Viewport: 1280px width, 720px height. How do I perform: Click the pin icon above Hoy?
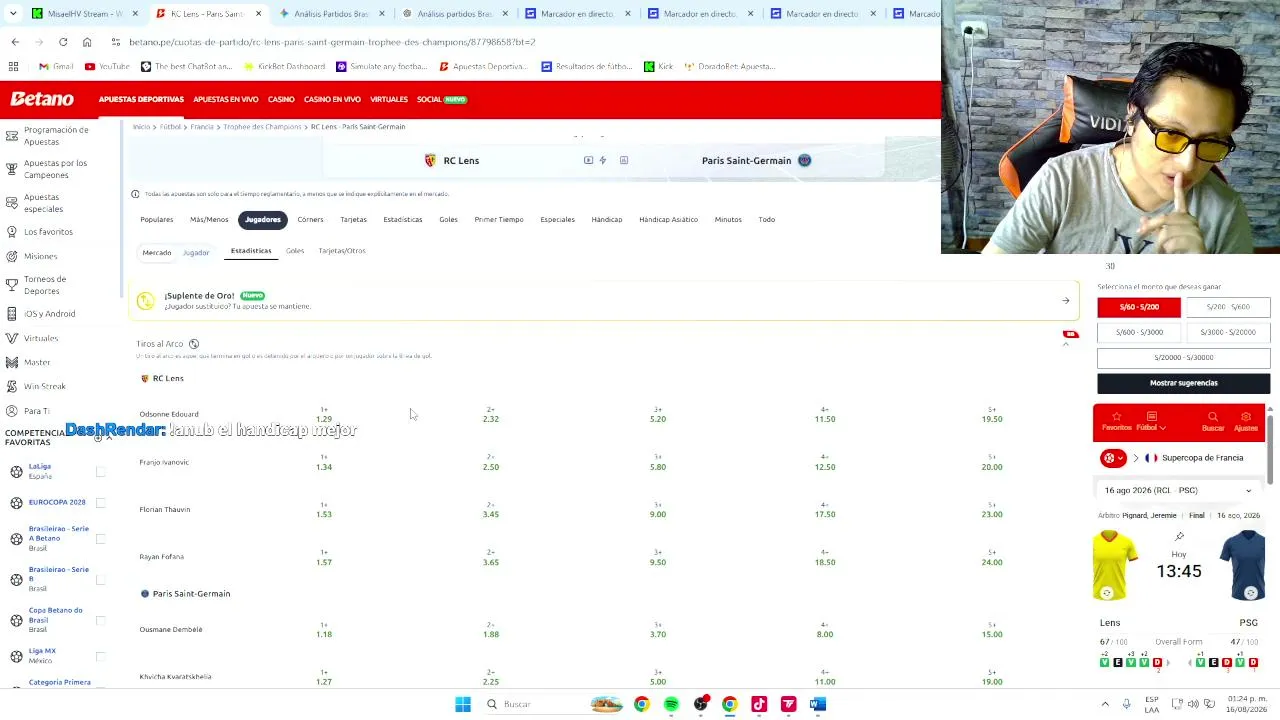[1179, 537]
